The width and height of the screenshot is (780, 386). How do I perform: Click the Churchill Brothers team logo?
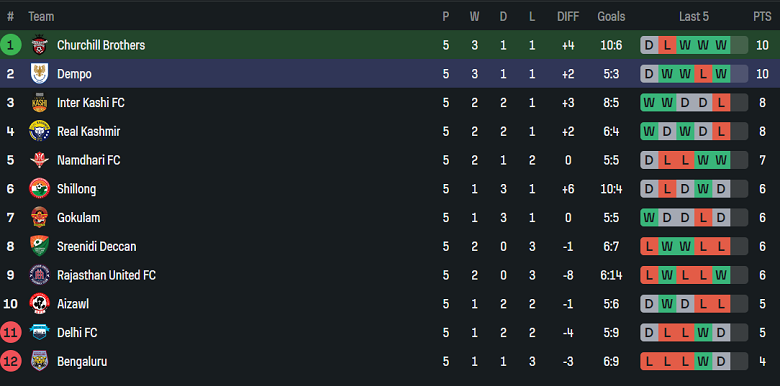(x=39, y=45)
